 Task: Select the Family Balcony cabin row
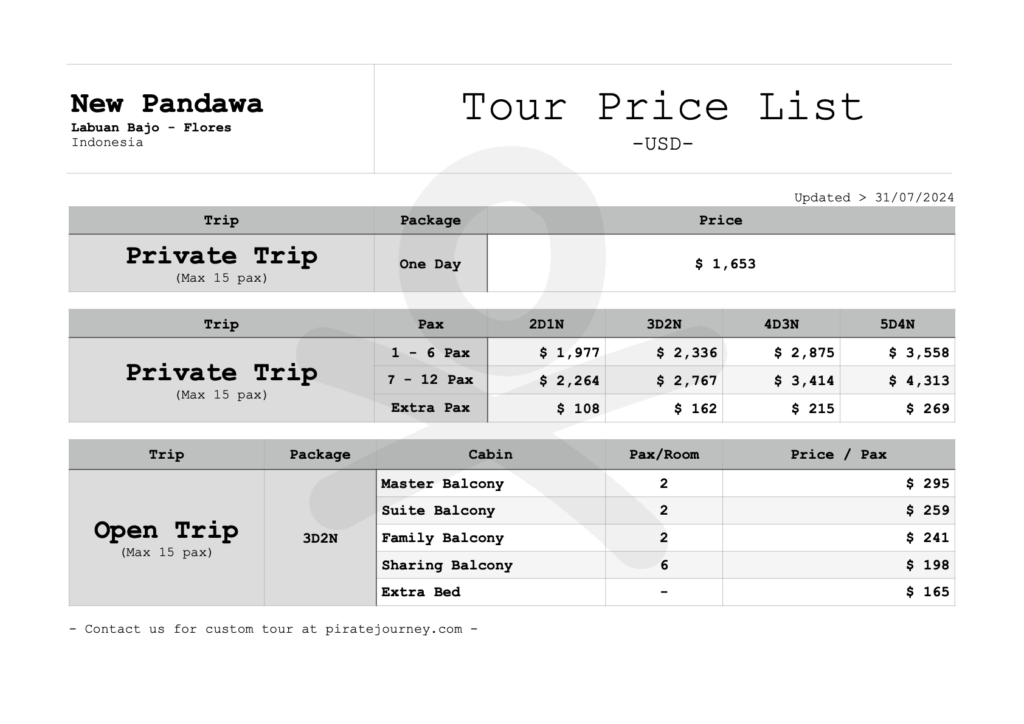click(x=665, y=538)
